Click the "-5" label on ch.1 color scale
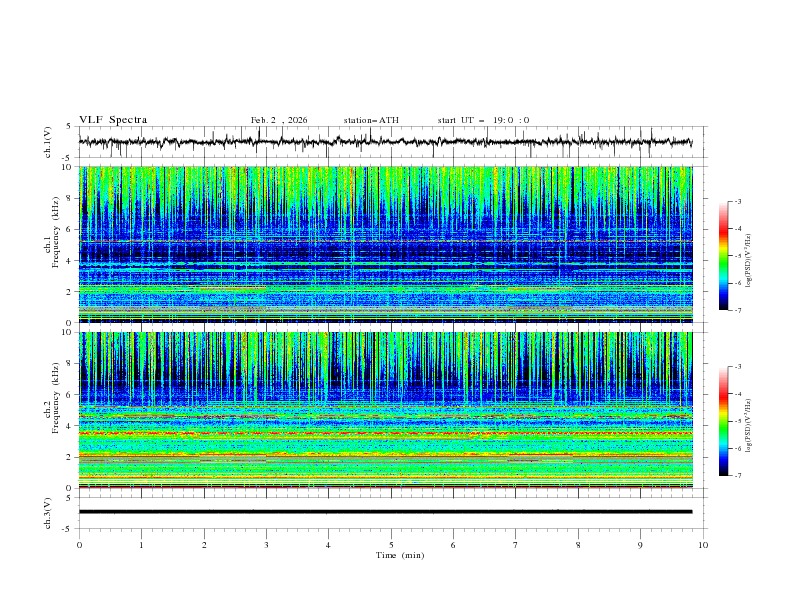This screenshot has width=792, height=612. tap(738, 256)
